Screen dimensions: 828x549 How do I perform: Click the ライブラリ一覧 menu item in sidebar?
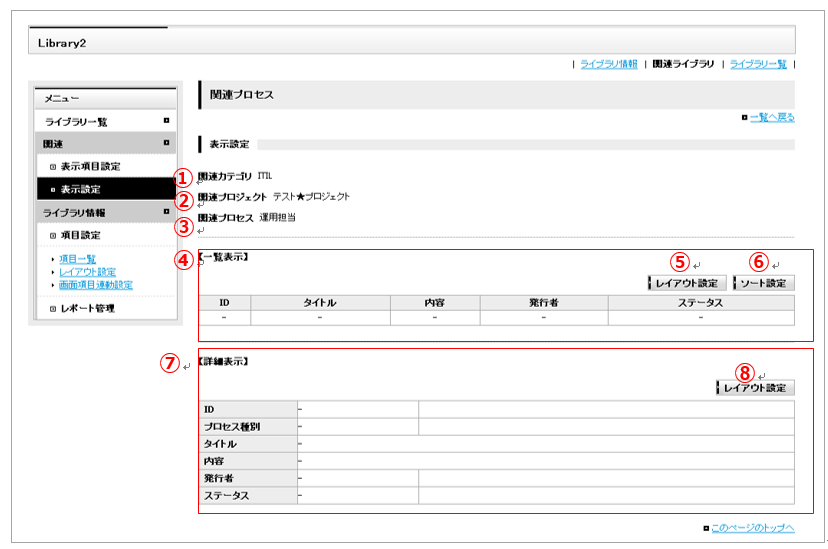pos(76,122)
